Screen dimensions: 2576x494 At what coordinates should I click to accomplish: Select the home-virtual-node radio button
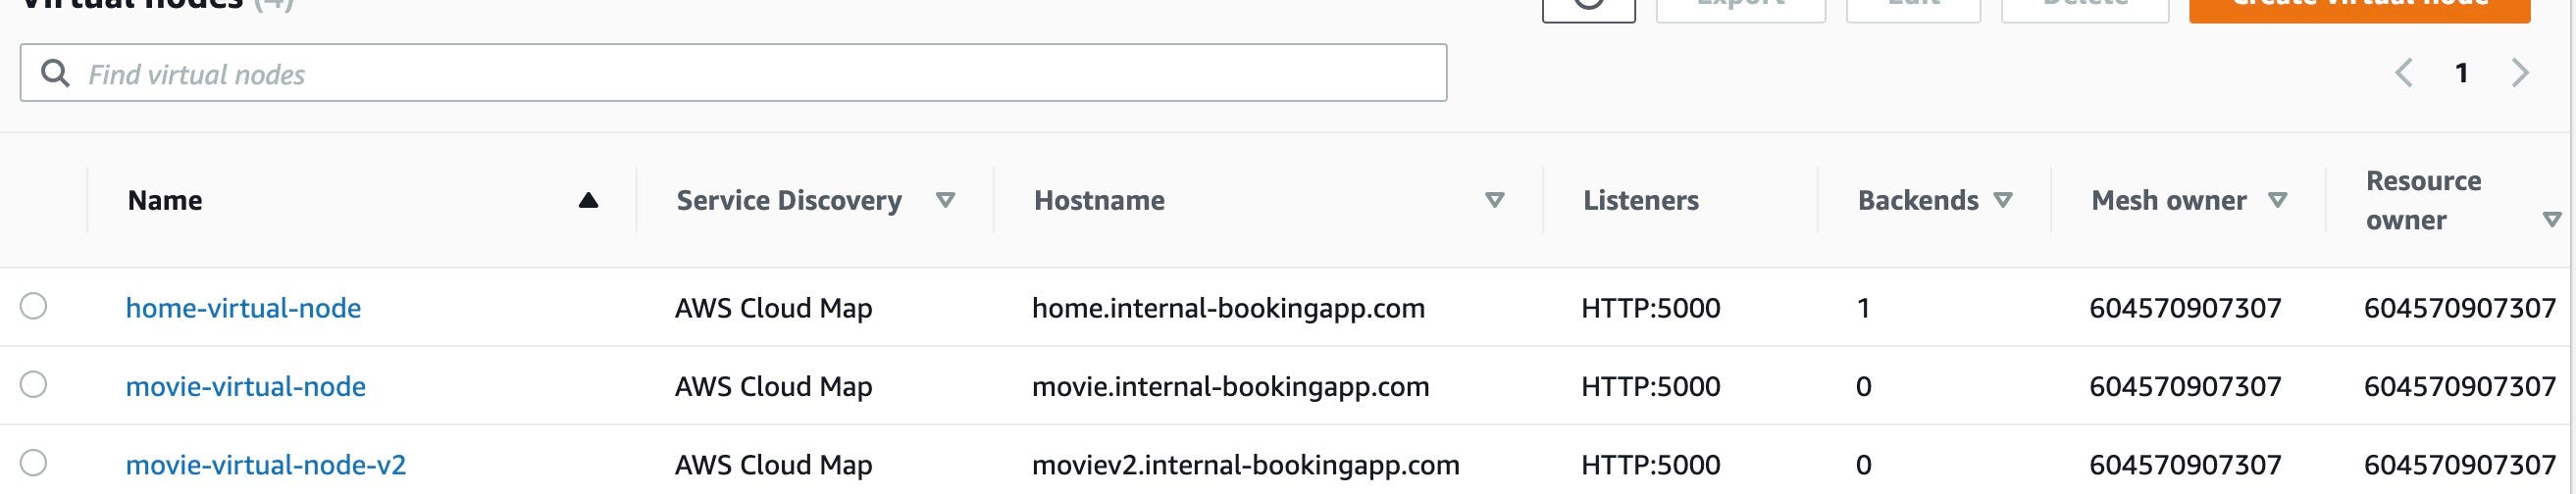[33, 306]
